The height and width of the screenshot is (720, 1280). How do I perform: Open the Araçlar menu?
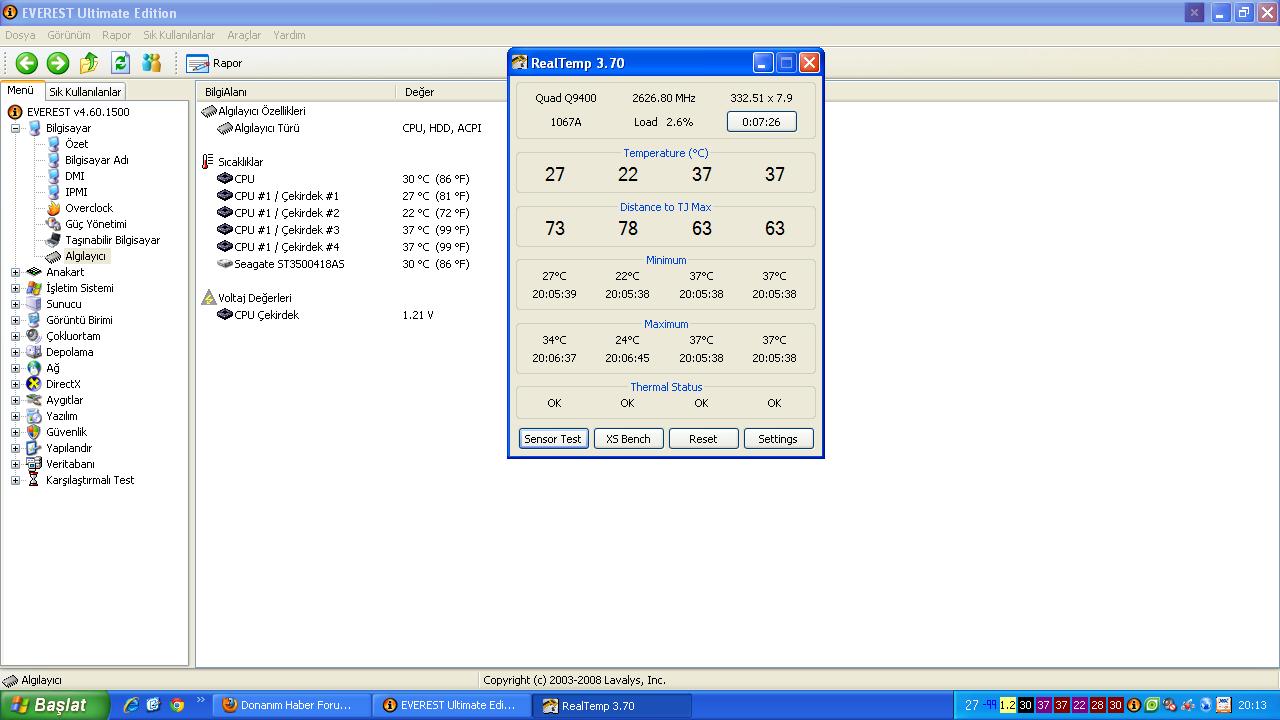(x=244, y=35)
